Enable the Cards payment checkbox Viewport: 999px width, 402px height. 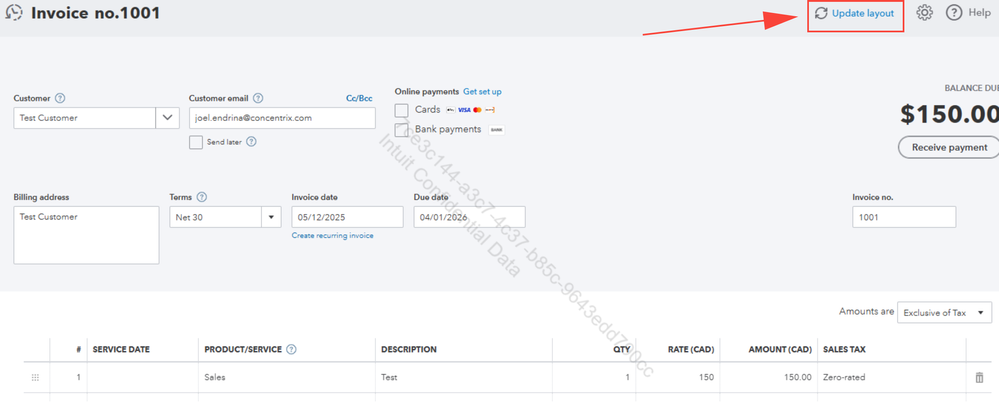(x=401, y=110)
